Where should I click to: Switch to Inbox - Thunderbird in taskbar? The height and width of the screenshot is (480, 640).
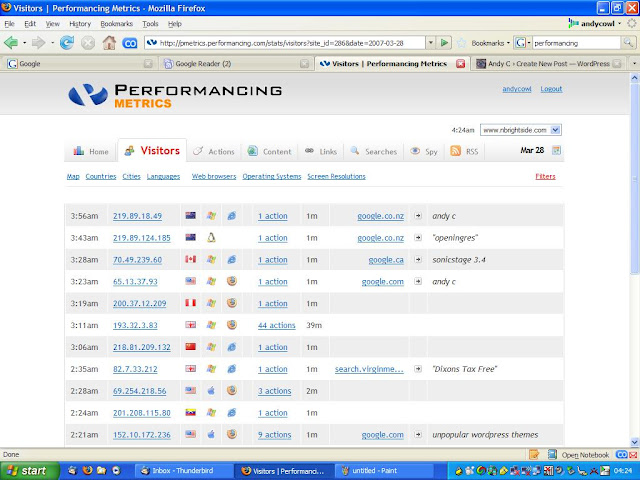pos(183,471)
